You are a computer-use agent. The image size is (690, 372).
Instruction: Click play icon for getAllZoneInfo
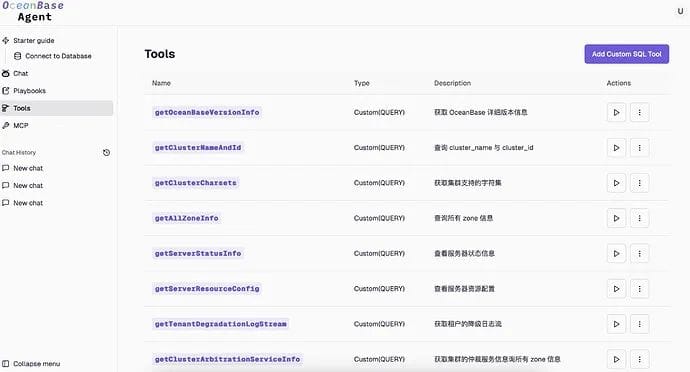tap(616, 218)
